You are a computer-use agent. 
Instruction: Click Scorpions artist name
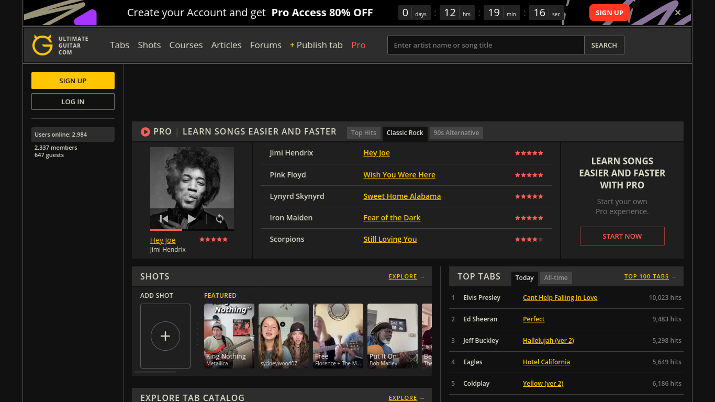pyautogui.click(x=287, y=239)
